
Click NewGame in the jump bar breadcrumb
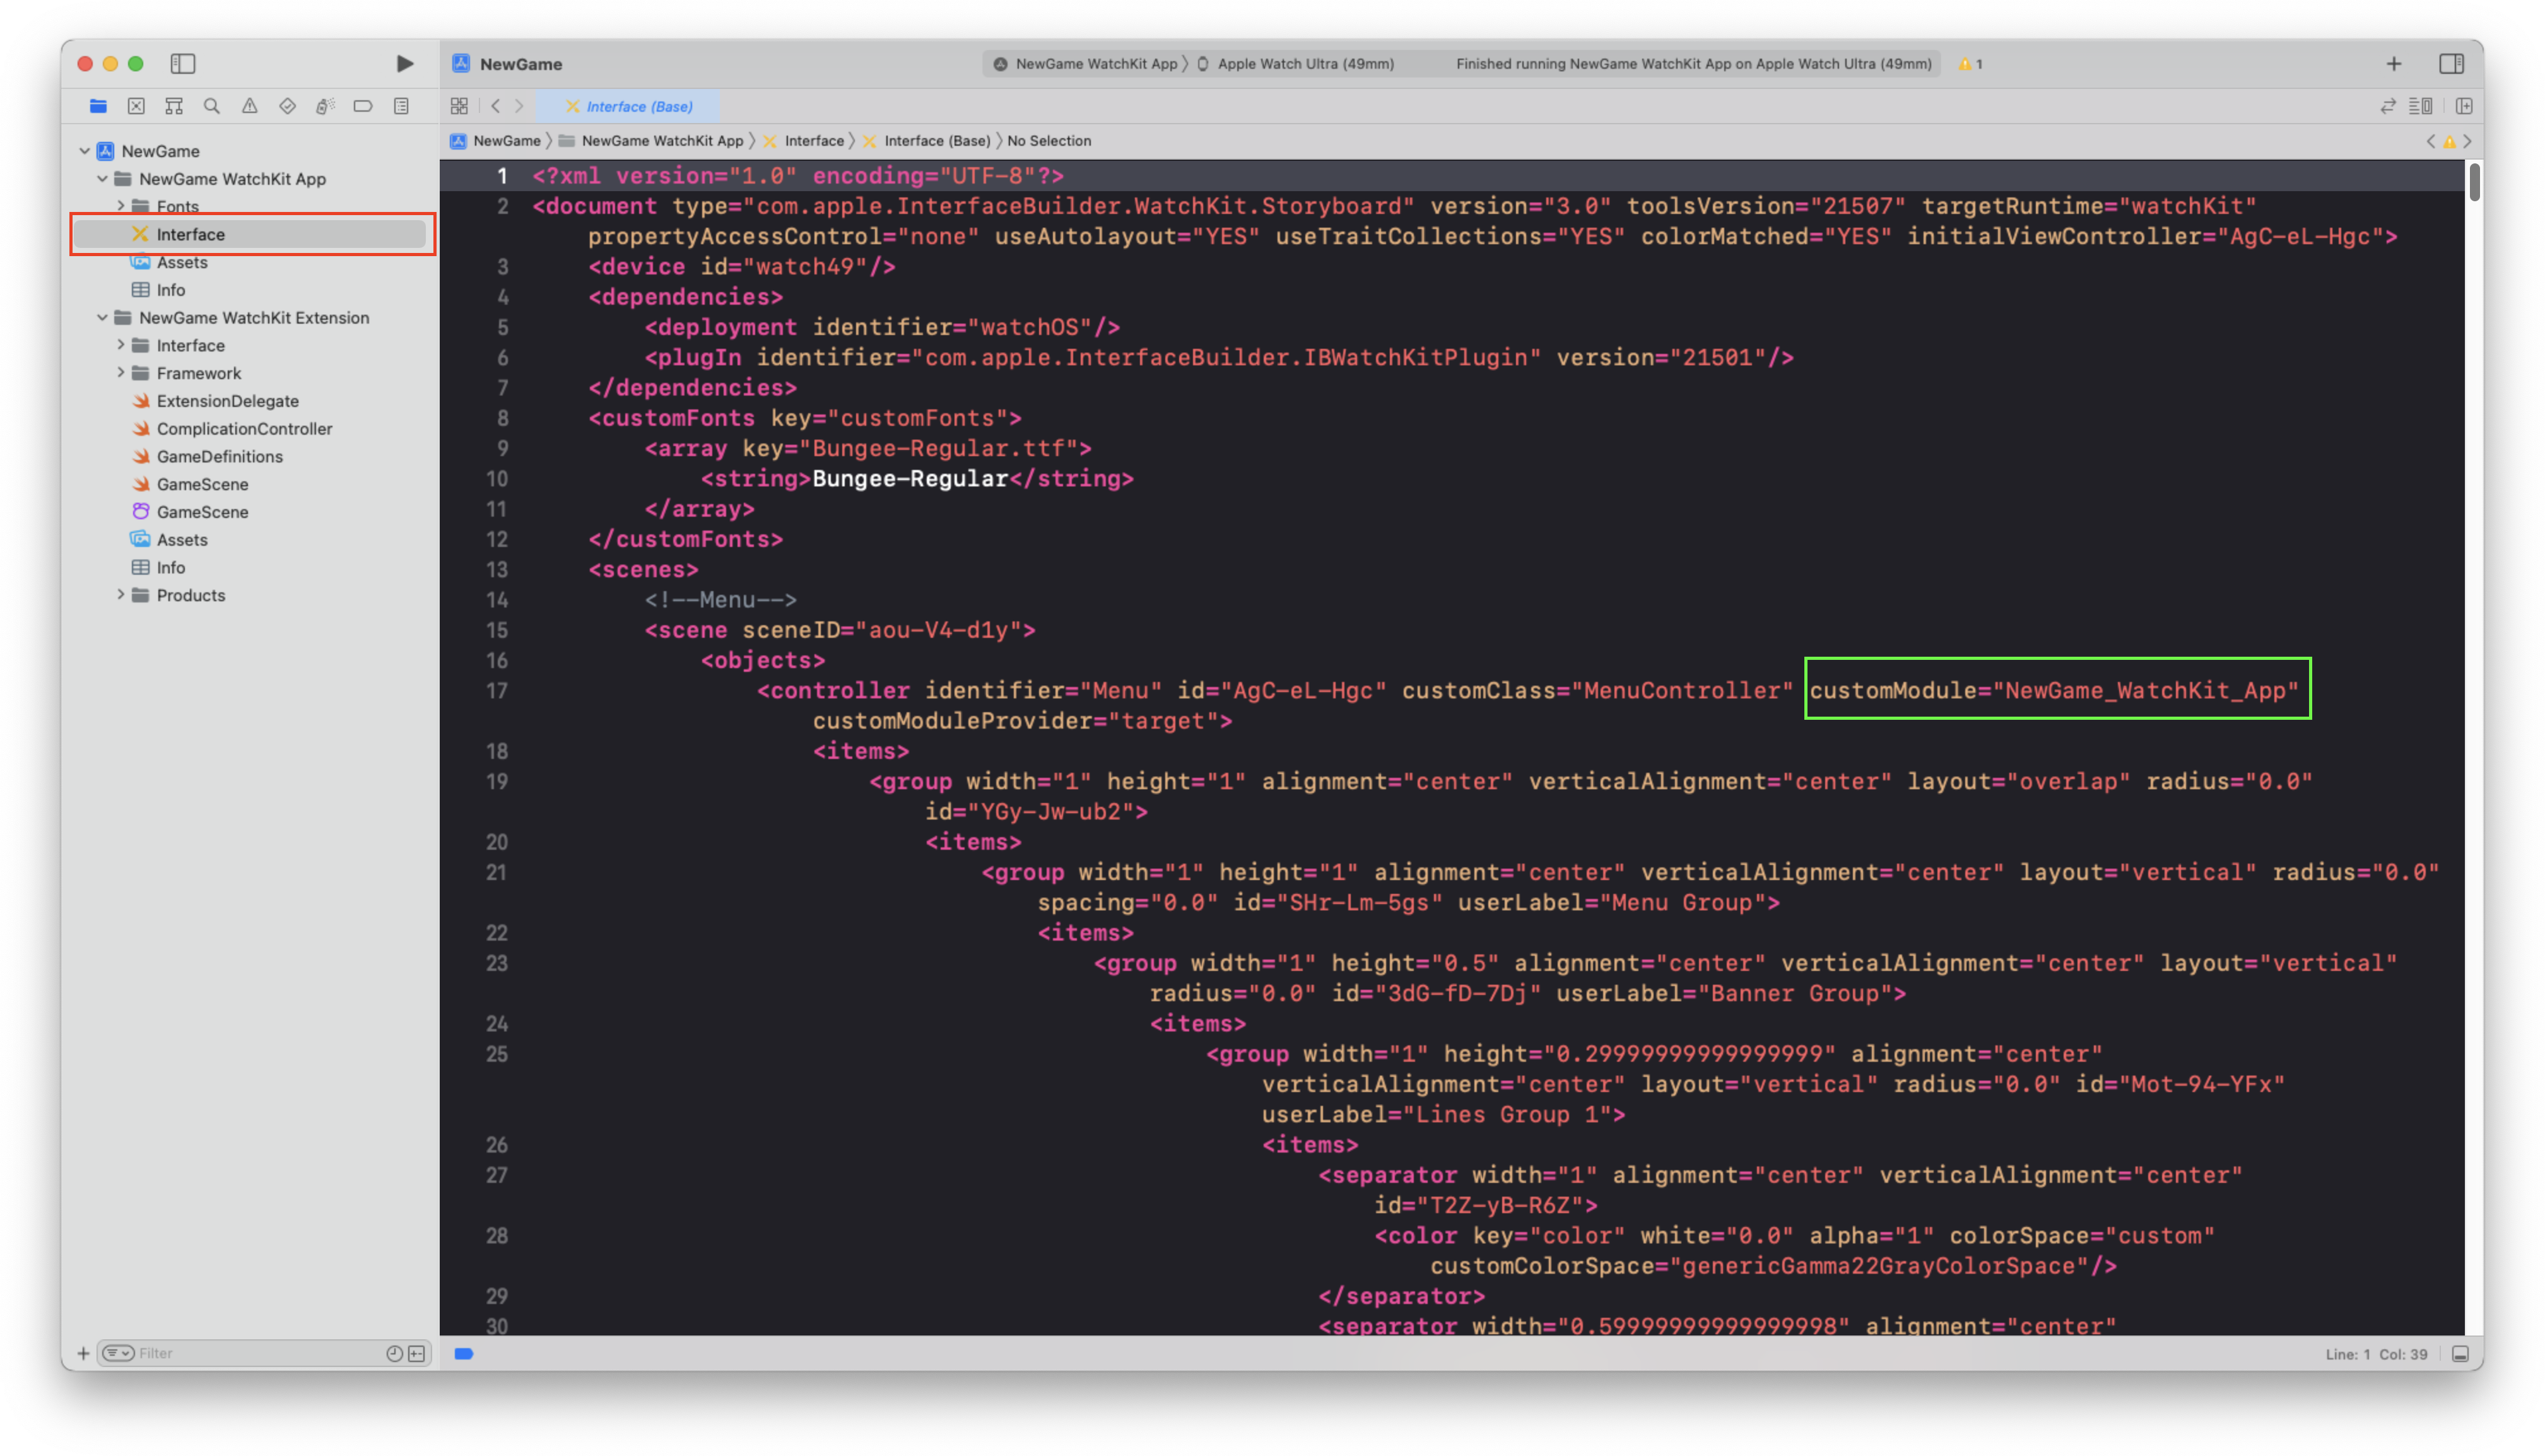click(496, 141)
